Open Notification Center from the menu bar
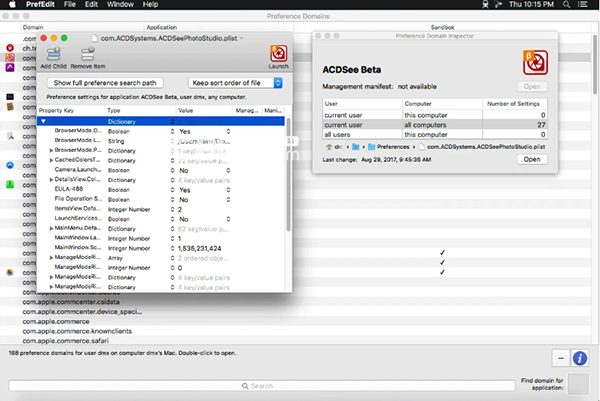Viewport: 600px width, 401px height. coord(583,5)
